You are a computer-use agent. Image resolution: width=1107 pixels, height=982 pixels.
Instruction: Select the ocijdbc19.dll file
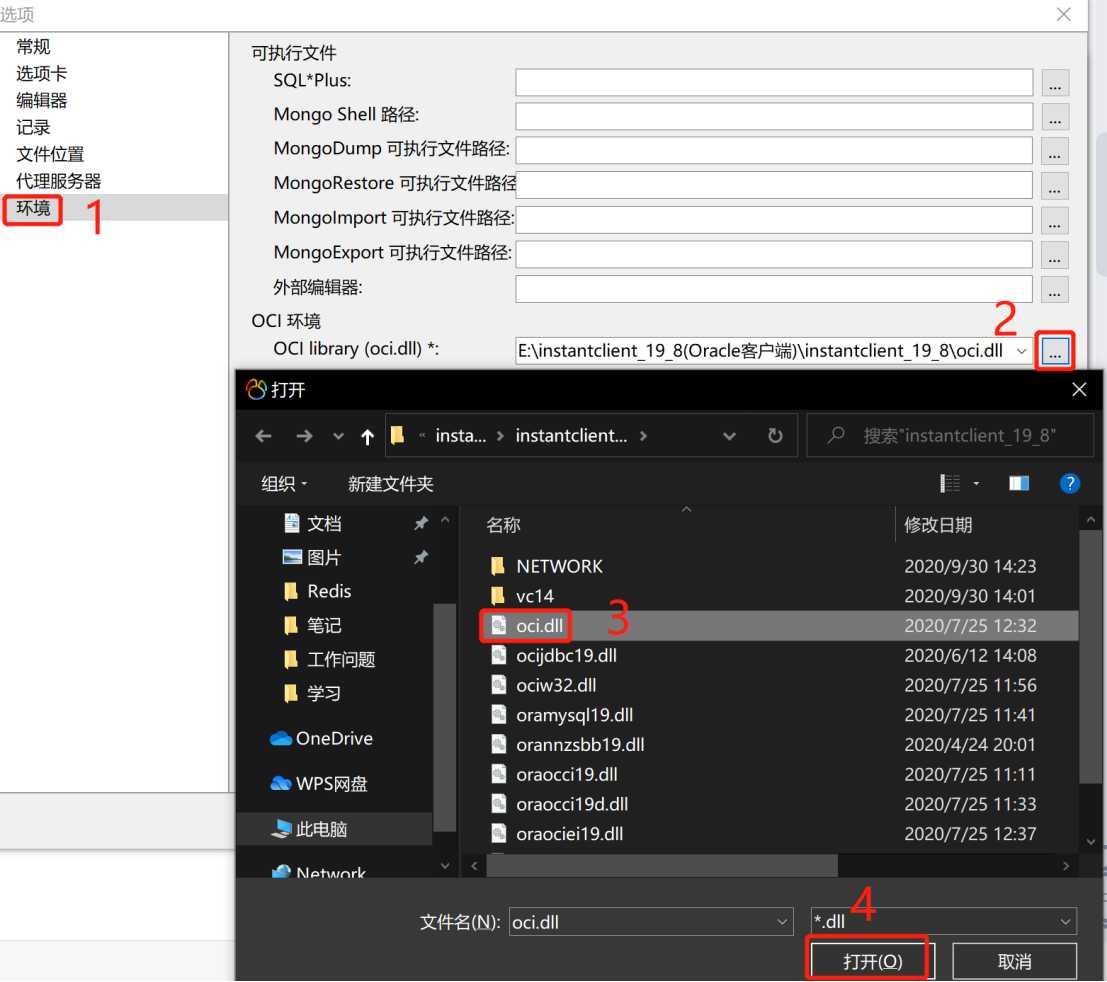click(x=566, y=655)
